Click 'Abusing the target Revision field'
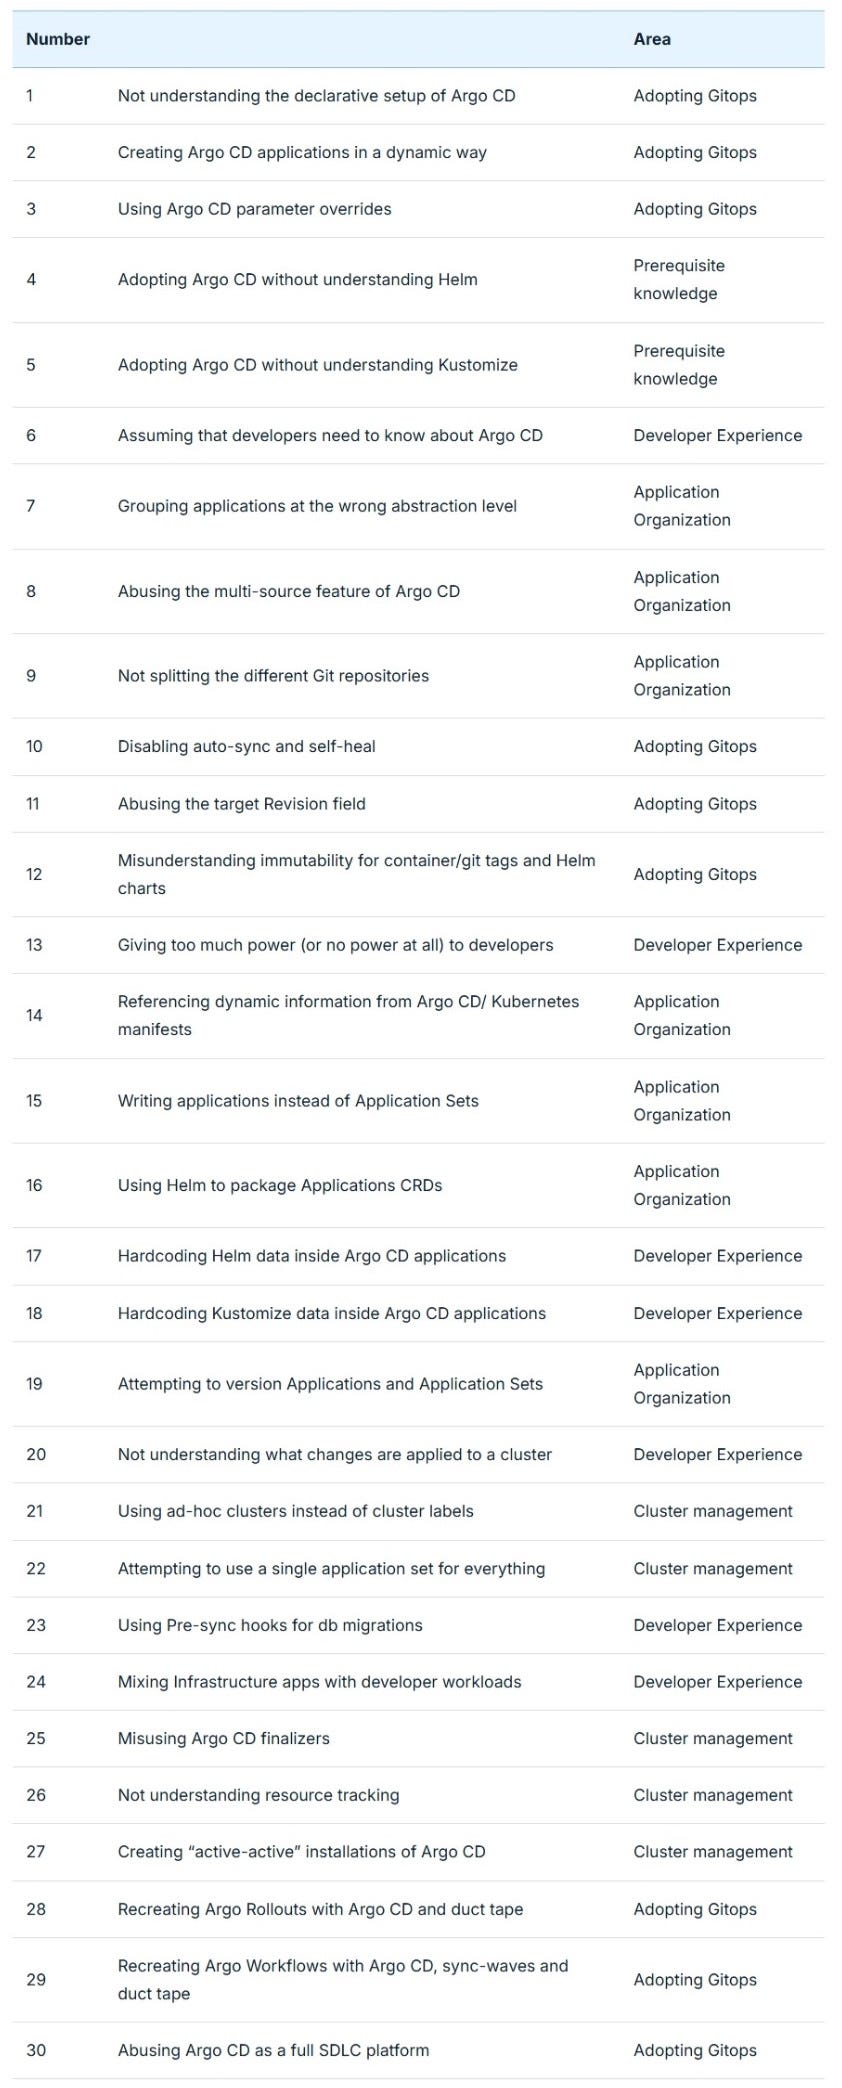The height and width of the screenshot is (2088, 842). point(241,804)
